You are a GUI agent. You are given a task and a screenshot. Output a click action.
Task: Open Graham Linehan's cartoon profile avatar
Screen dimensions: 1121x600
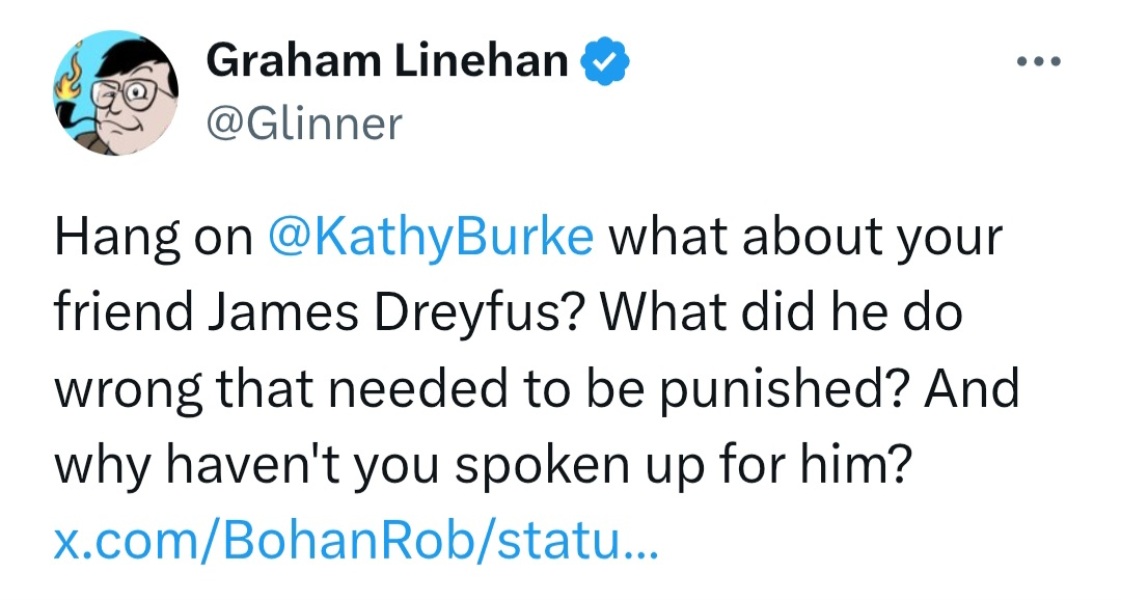pyautogui.click(x=114, y=92)
